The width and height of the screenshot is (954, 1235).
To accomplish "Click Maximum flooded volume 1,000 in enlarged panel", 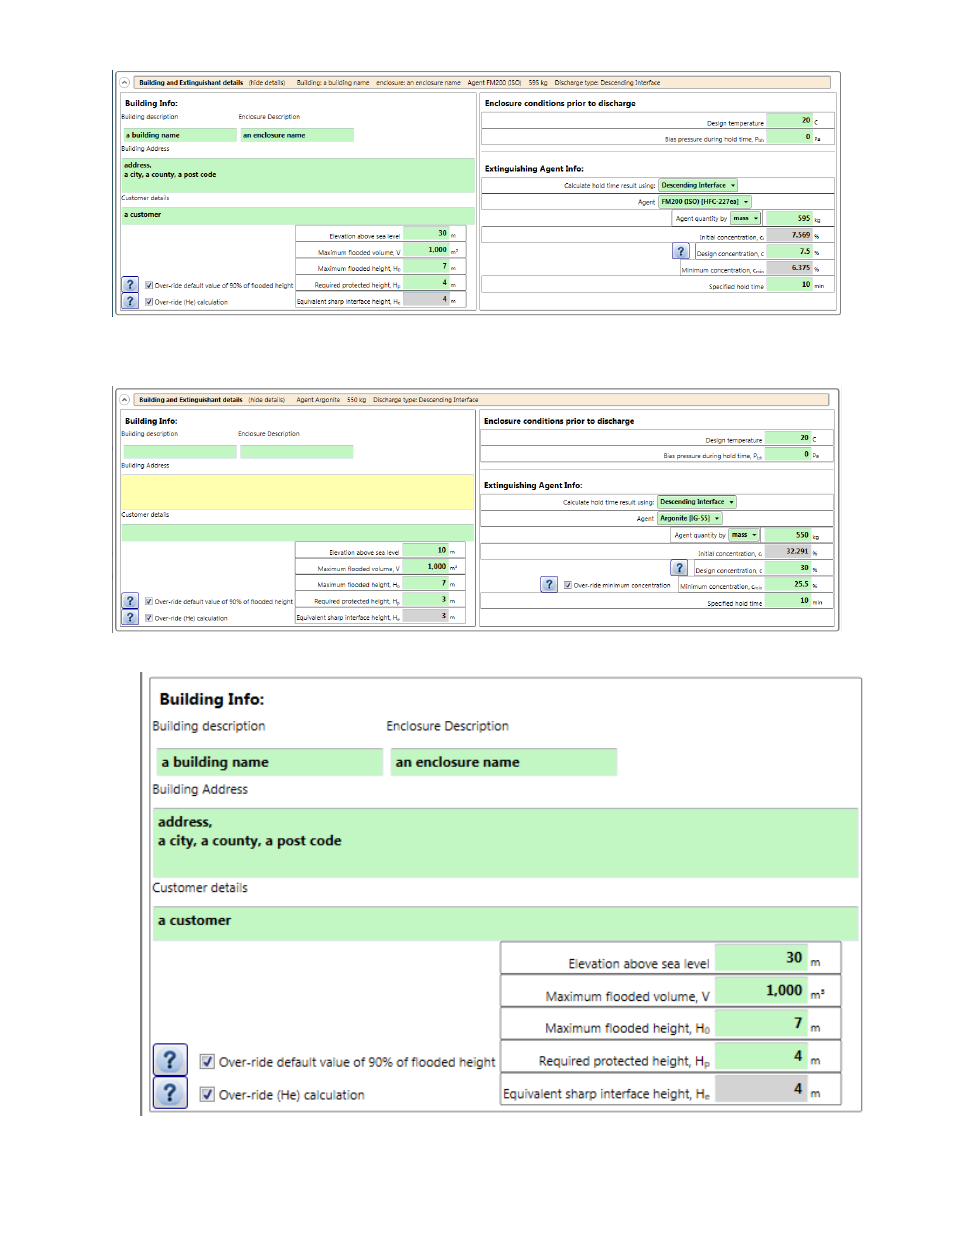I will 761,990.
